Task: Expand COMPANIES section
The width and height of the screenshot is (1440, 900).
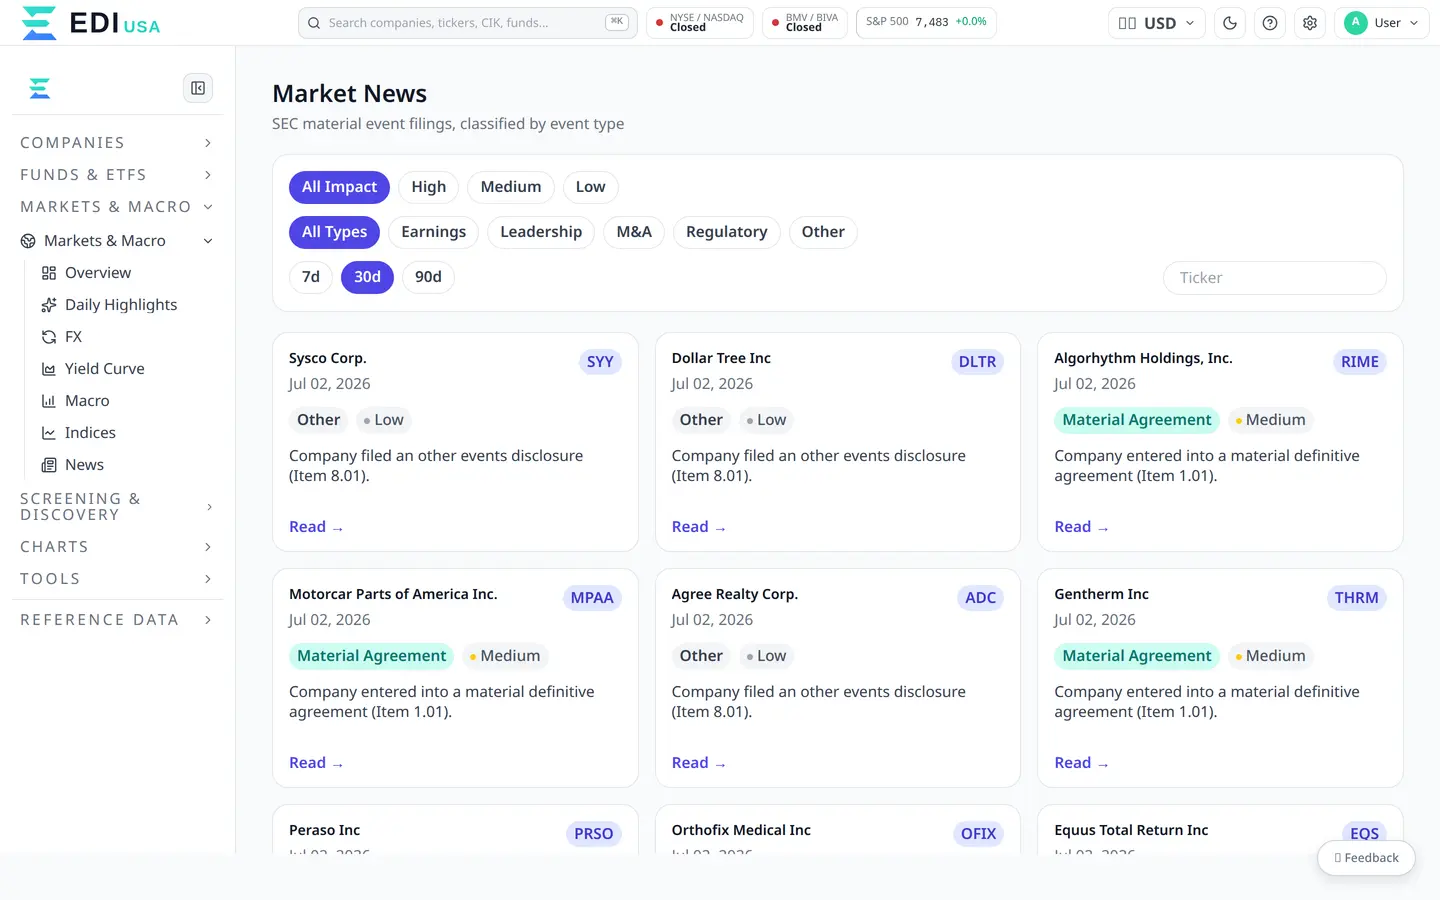Action: coord(116,143)
